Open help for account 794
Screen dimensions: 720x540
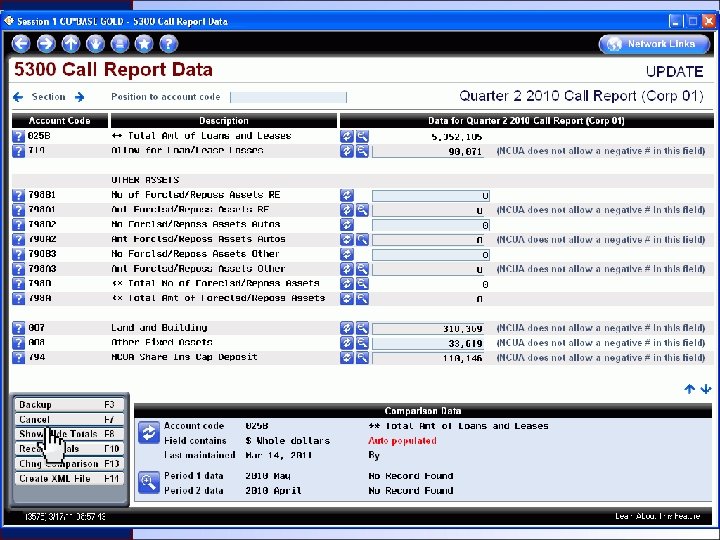(x=18, y=358)
